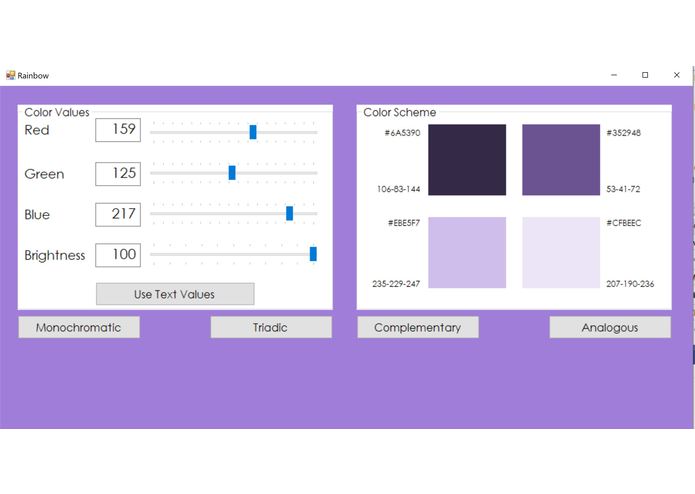Click the Blue value input field
The image size is (695, 494).
pos(118,214)
